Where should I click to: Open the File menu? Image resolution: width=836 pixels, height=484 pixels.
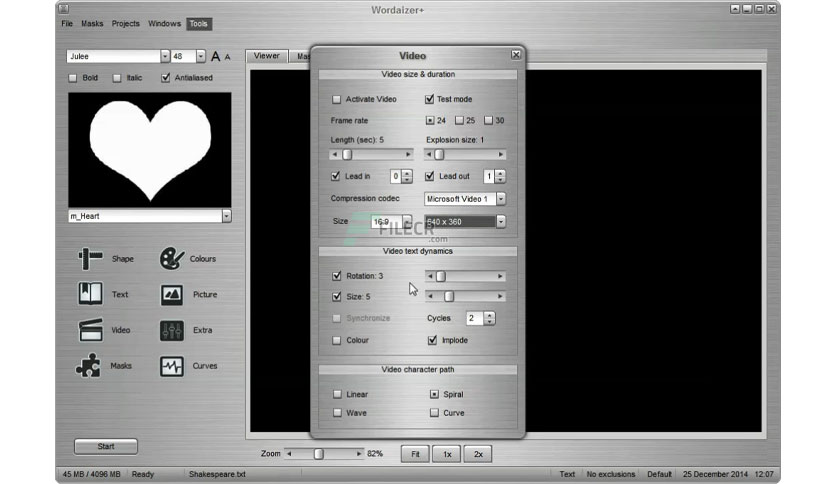tap(67, 23)
